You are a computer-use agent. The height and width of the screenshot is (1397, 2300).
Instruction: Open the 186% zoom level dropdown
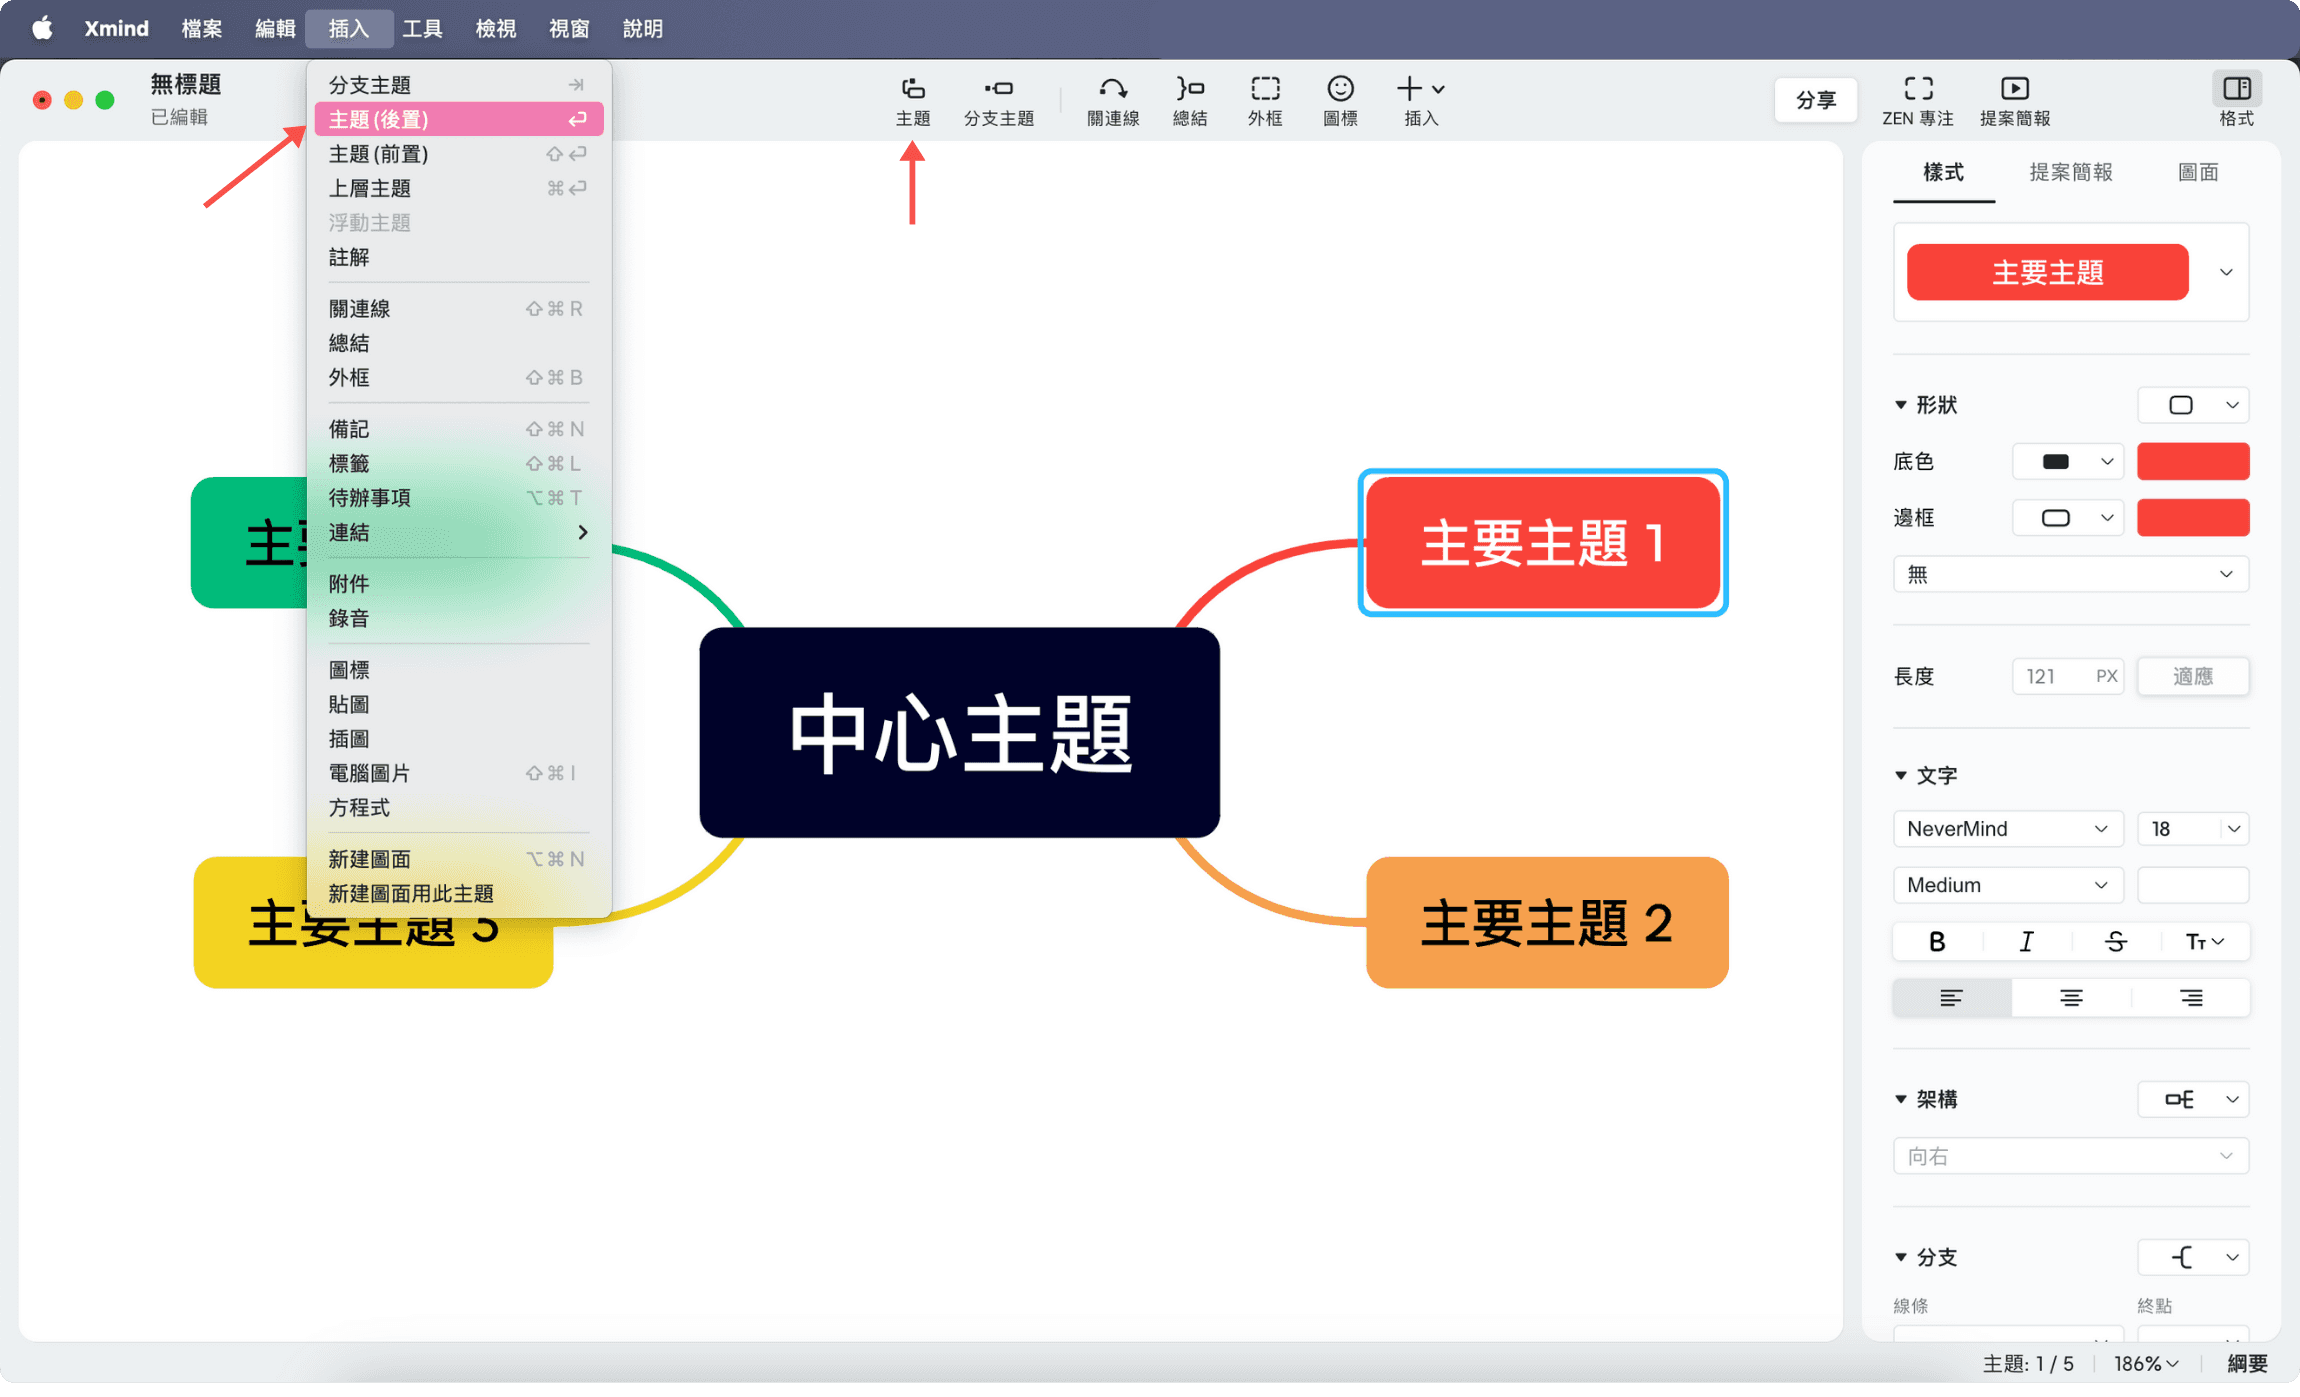pos(2143,1363)
